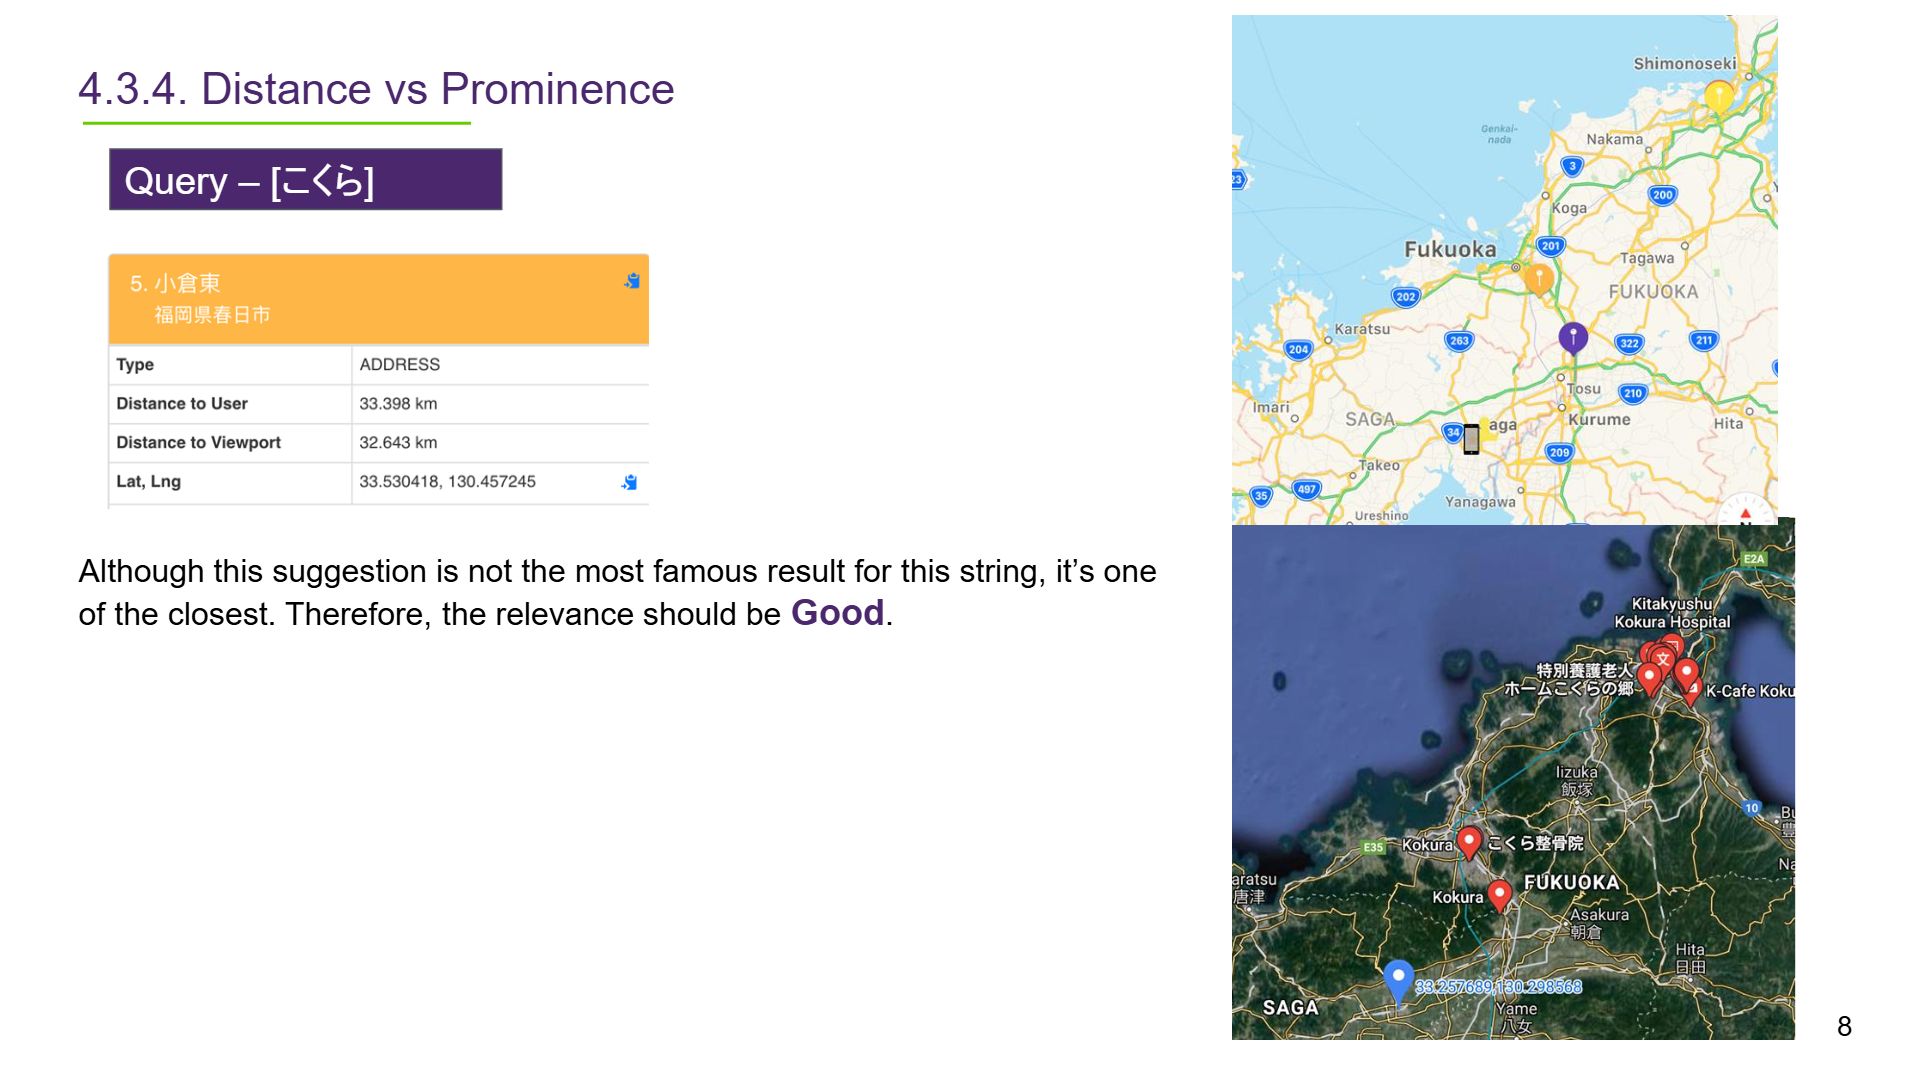Select the orange pin near Fukuoka
The image size is (1920, 1080).
[x=1539, y=279]
